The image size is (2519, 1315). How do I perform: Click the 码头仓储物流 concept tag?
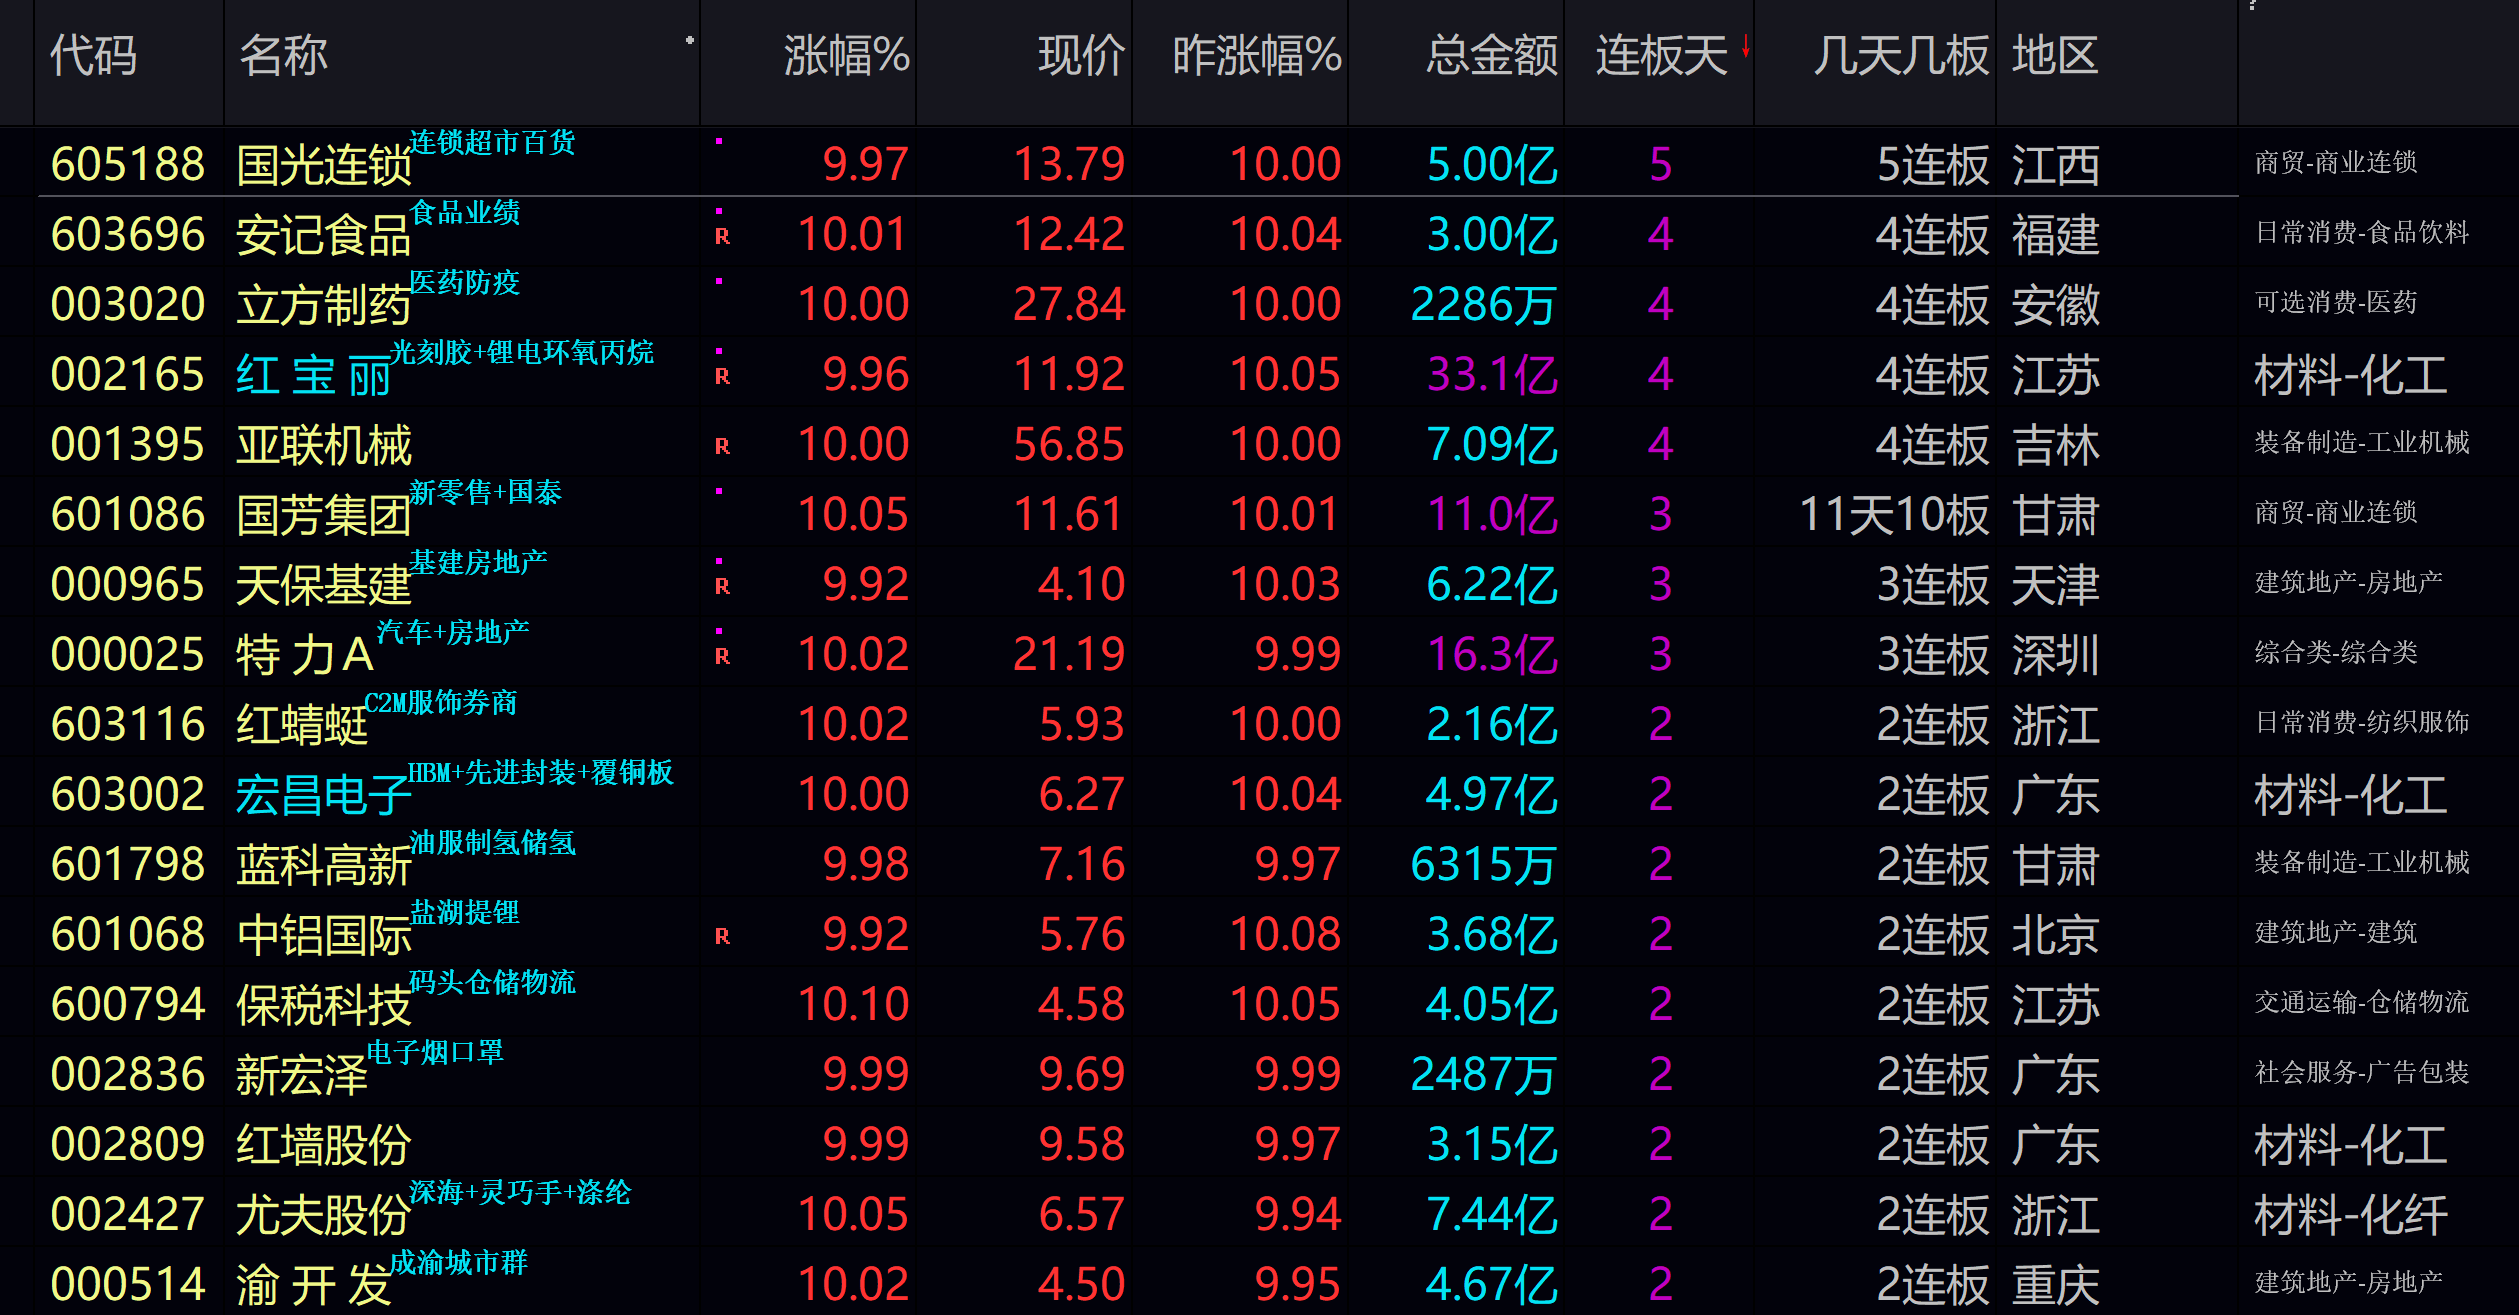coord(493,982)
